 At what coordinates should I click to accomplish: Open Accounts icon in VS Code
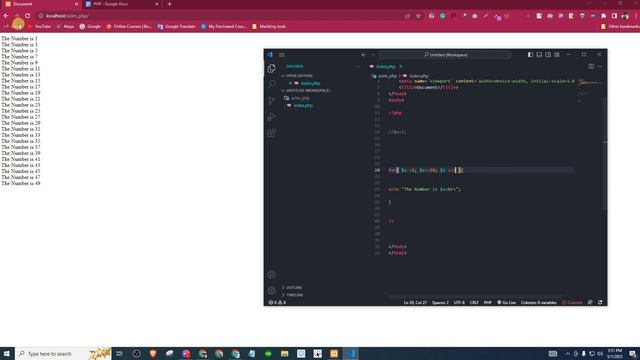coord(271,275)
